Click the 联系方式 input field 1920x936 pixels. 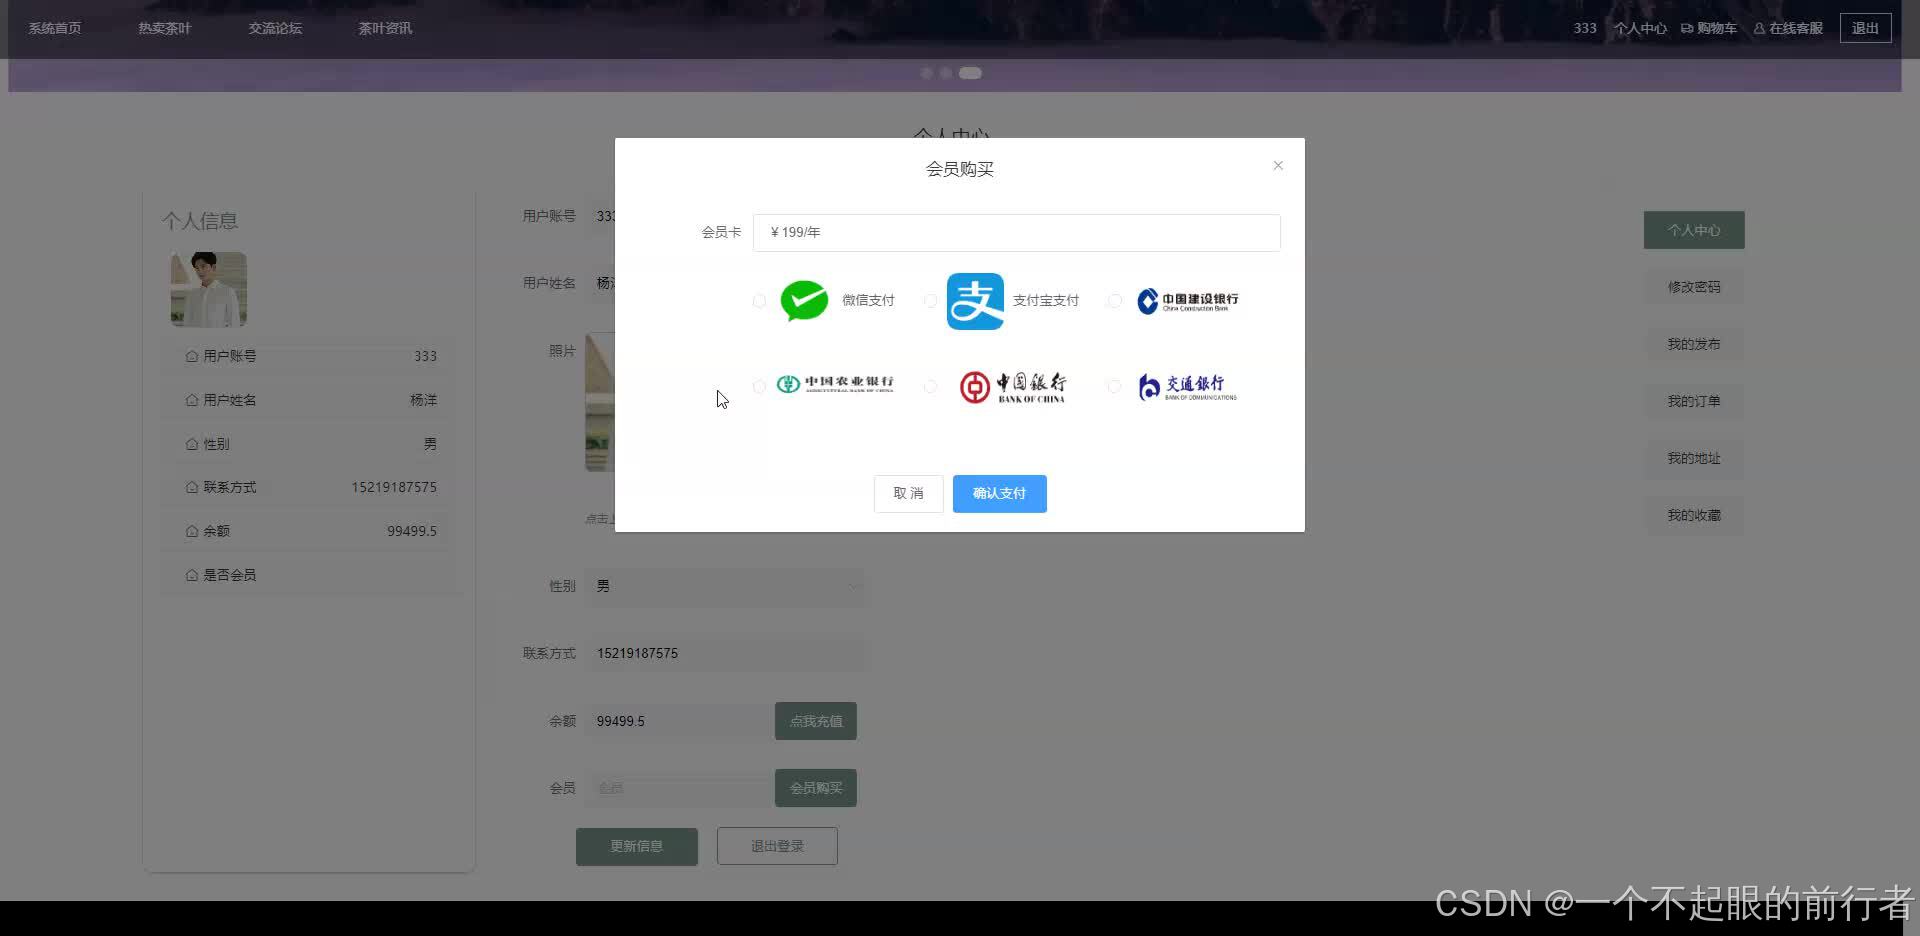[727, 653]
